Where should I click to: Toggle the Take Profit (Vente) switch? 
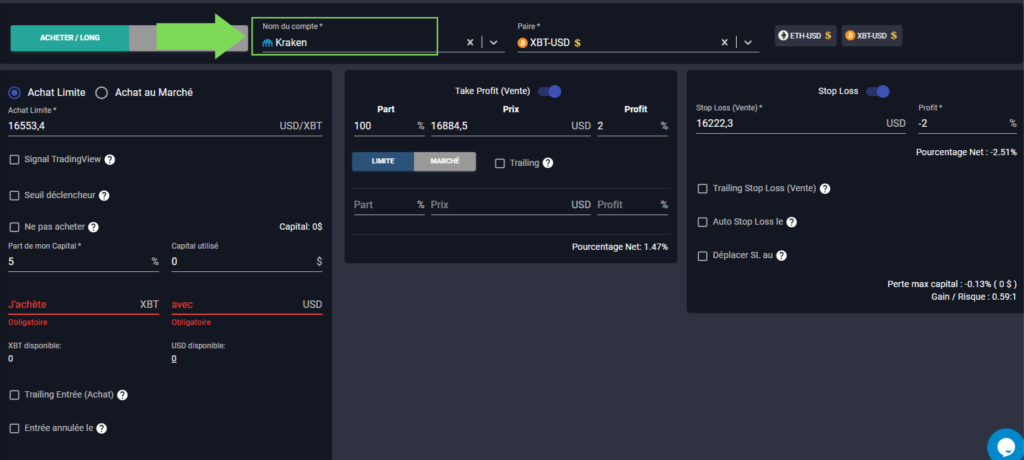point(549,91)
